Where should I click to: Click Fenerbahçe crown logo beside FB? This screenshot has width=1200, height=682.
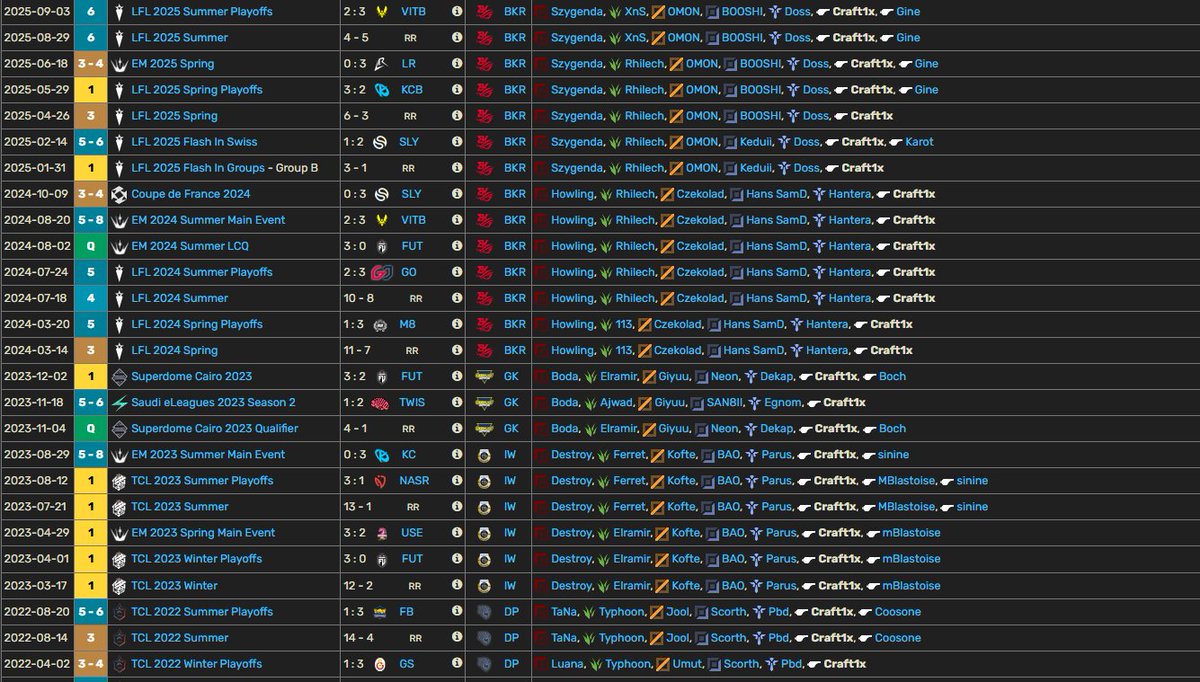pyautogui.click(x=381, y=611)
